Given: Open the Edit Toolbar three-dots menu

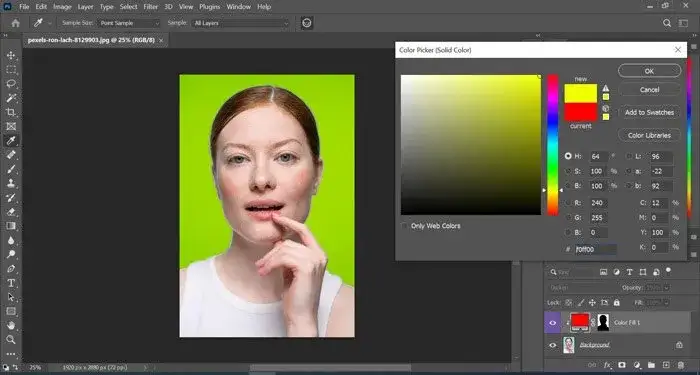Looking at the screenshot, I should tap(11, 354).
